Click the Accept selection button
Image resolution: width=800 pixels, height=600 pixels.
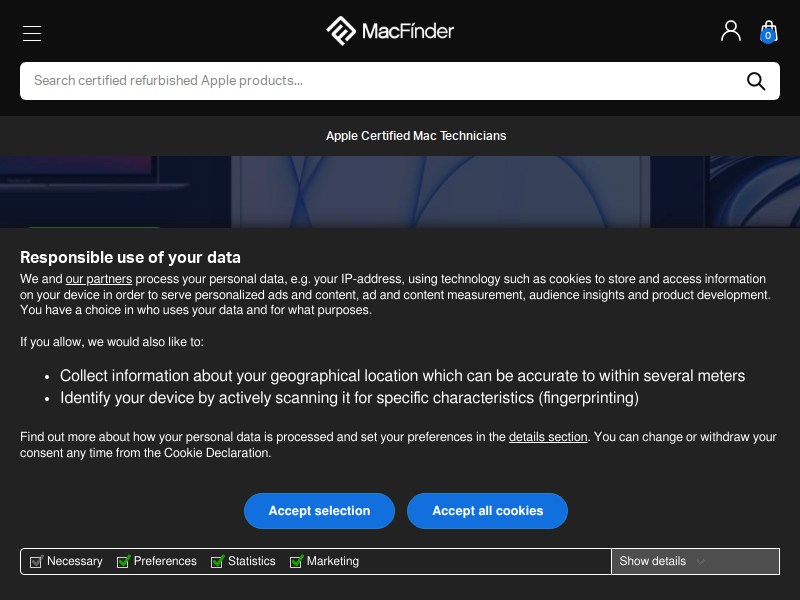pyautogui.click(x=319, y=511)
